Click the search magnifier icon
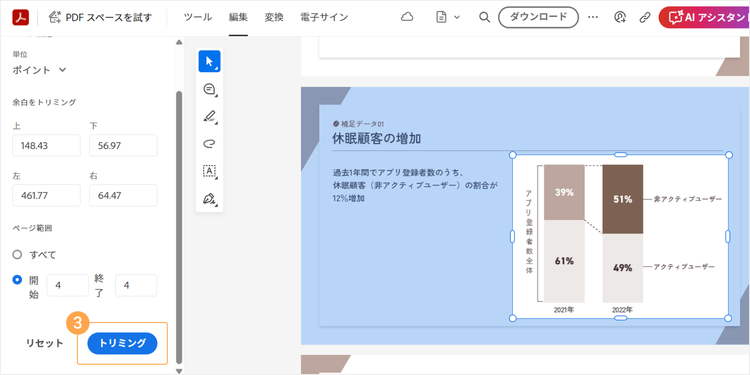 [485, 17]
